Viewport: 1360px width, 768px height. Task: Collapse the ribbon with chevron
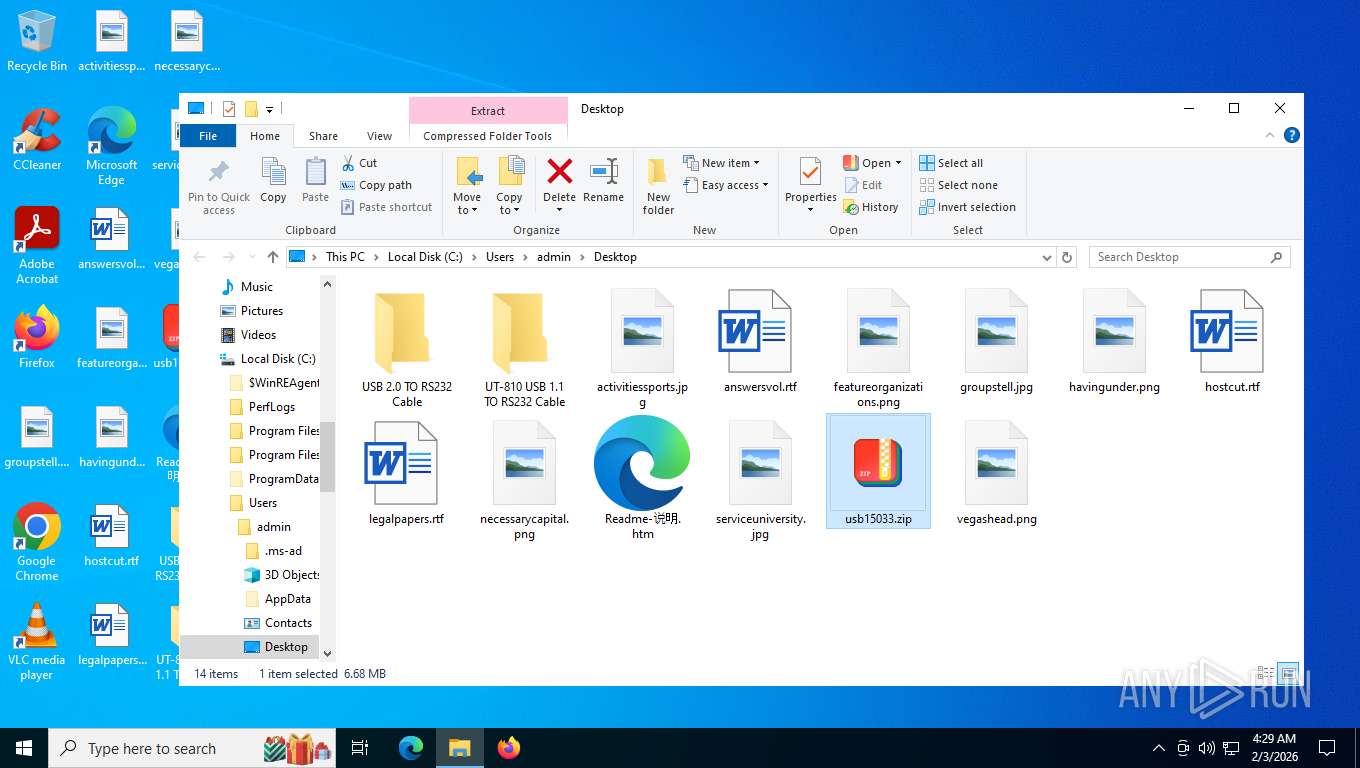click(1271, 135)
